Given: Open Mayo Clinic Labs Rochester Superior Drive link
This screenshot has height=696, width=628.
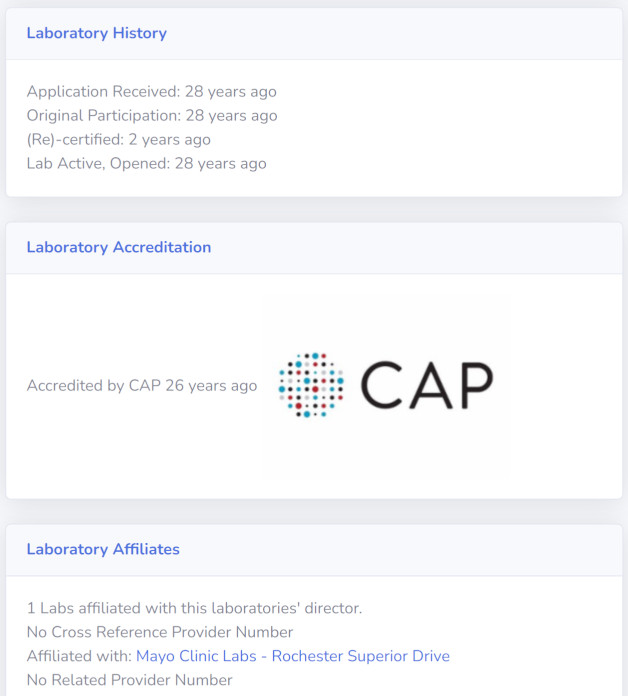Looking at the screenshot, I should point(293,656).
